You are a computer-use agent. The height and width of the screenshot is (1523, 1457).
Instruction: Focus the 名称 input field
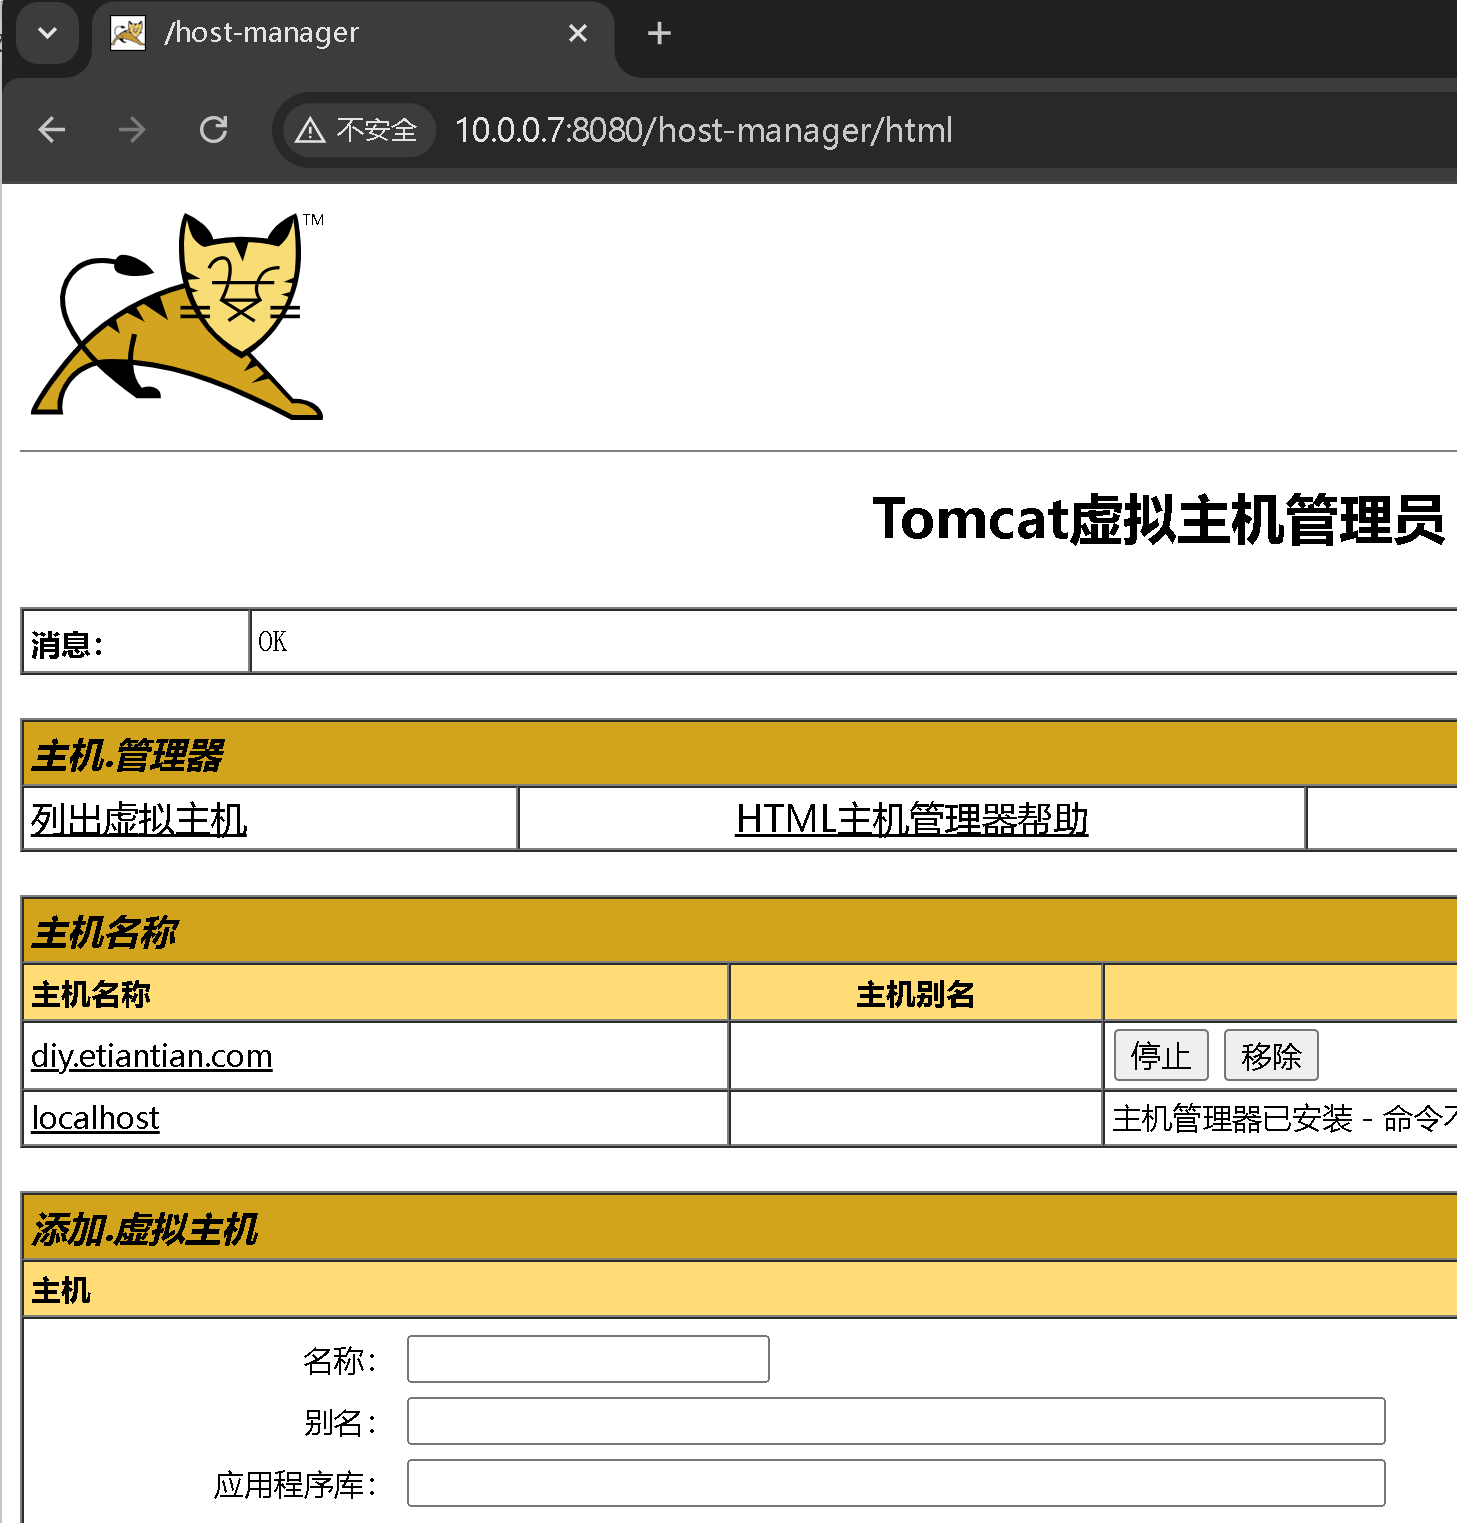(x=588, y=1359)
